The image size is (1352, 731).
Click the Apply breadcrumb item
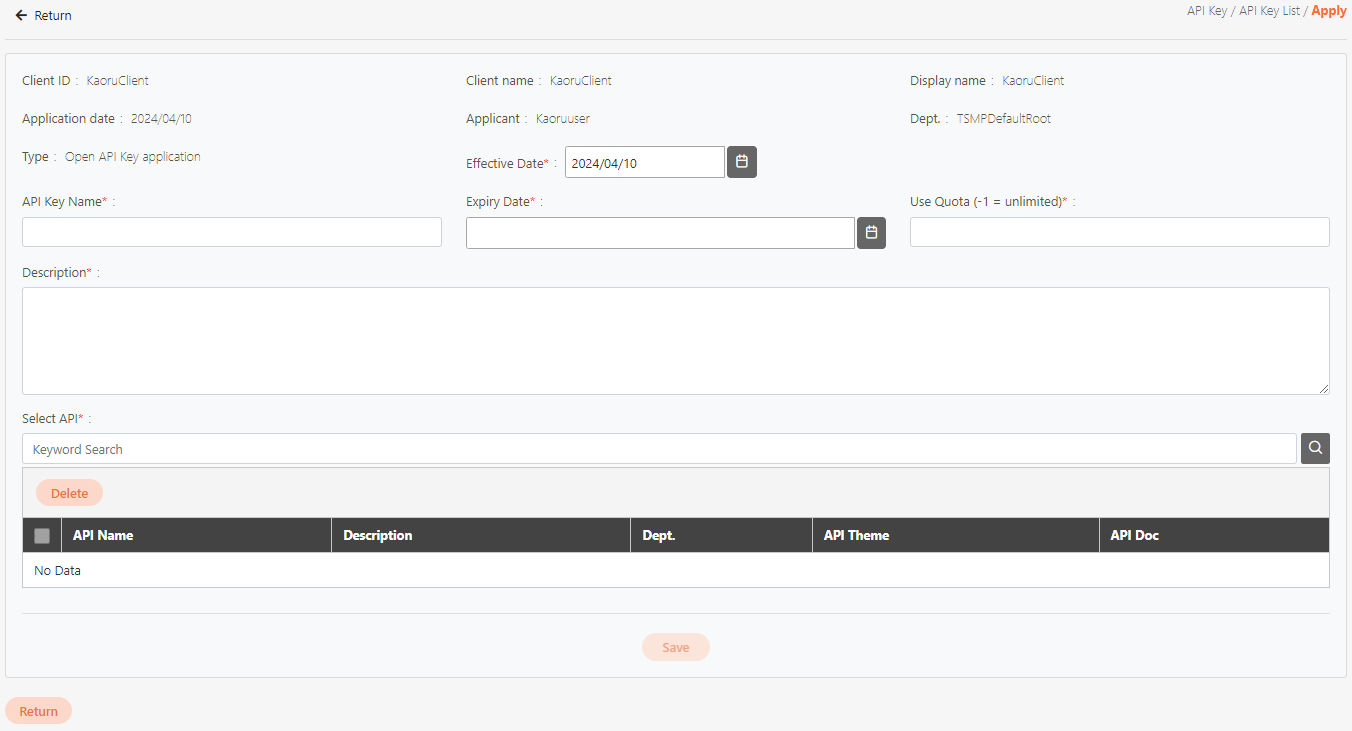(1329, 11)
